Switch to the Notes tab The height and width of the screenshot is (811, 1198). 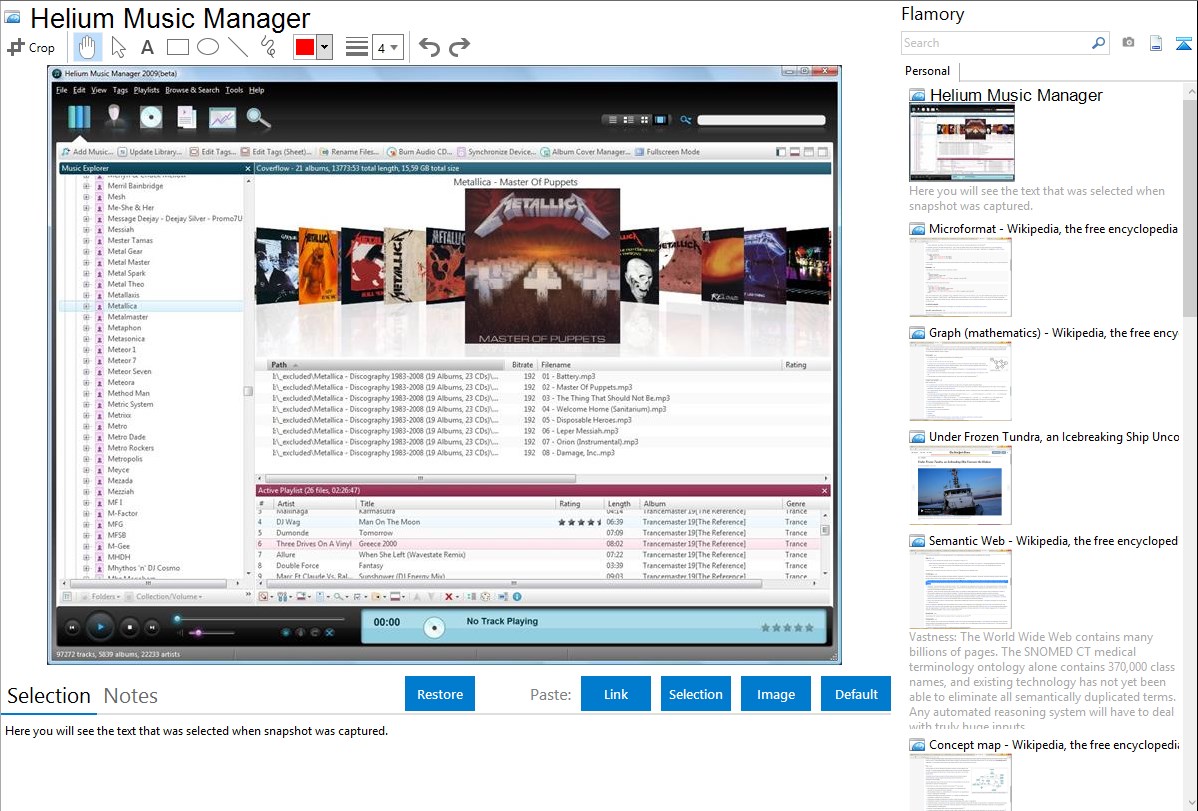coord(131,696)
